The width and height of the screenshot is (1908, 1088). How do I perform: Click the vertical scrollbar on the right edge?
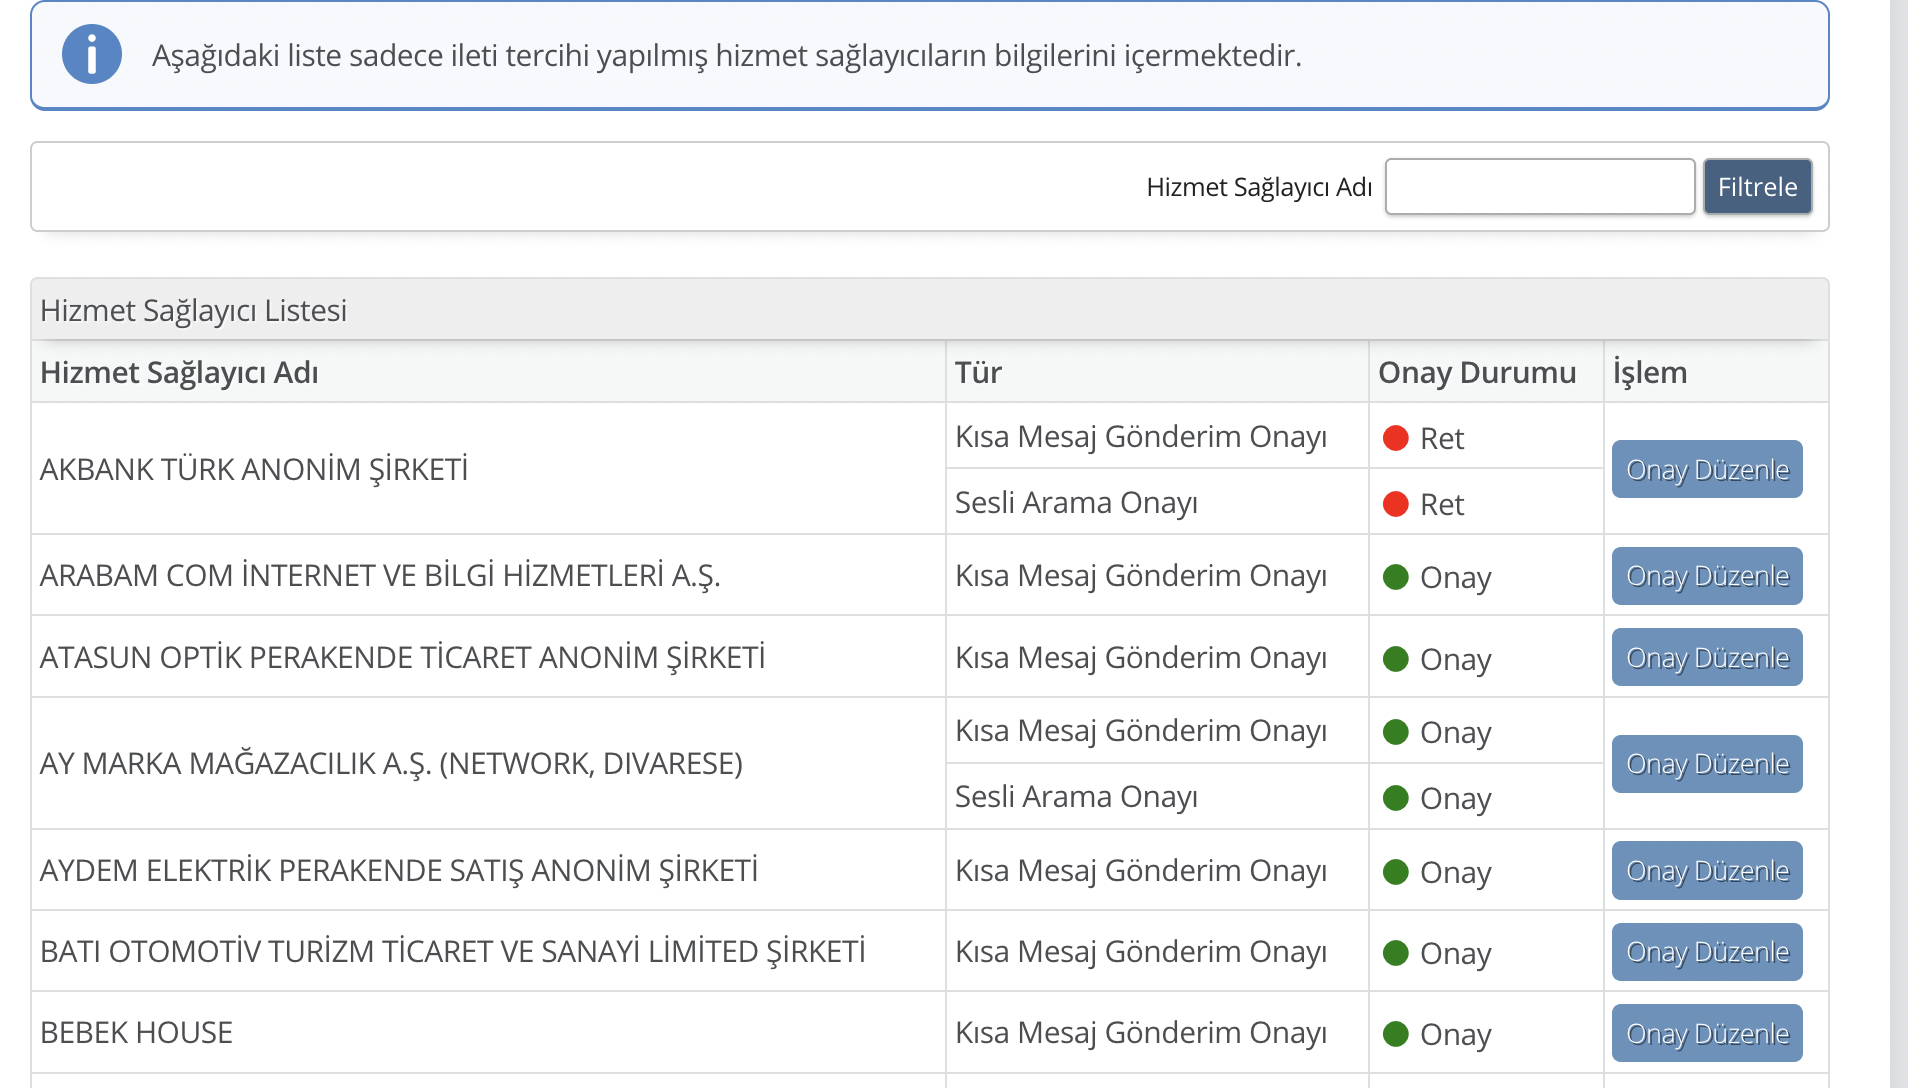[x=1899, y=544]
